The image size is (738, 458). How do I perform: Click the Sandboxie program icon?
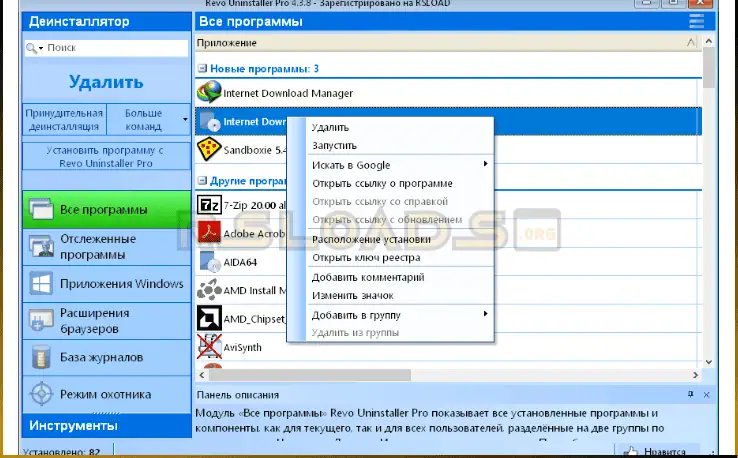click(x=209, y=149)
